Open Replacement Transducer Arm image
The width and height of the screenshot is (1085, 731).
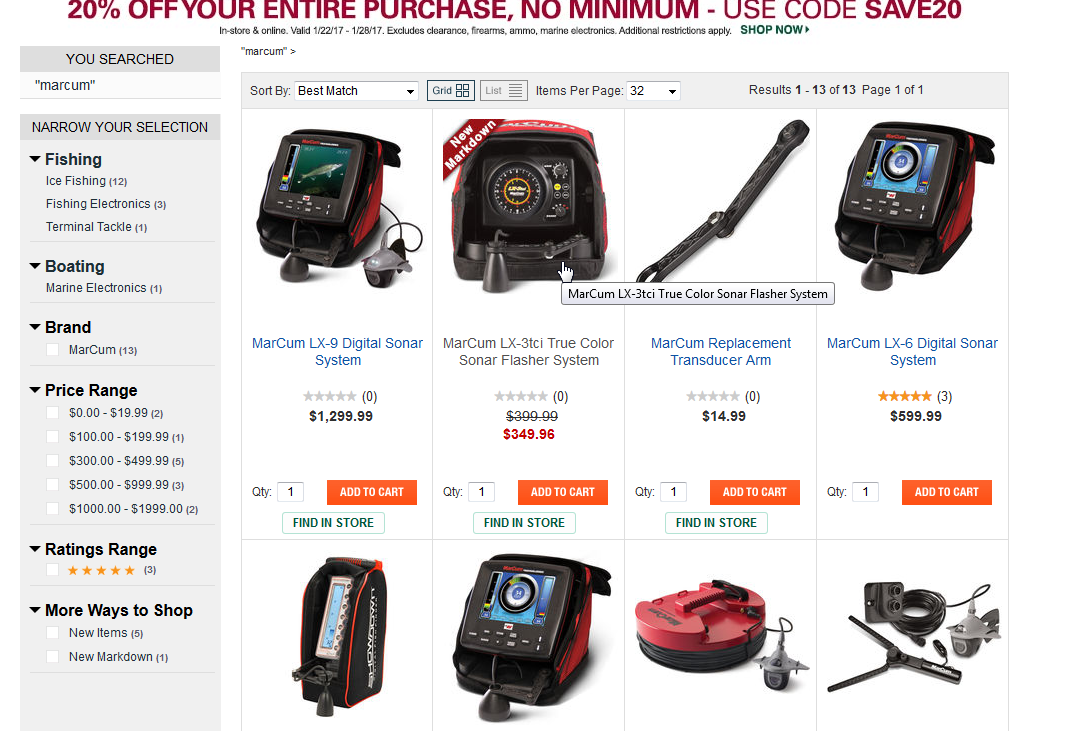pyautogui.click(x=721, y=201)
